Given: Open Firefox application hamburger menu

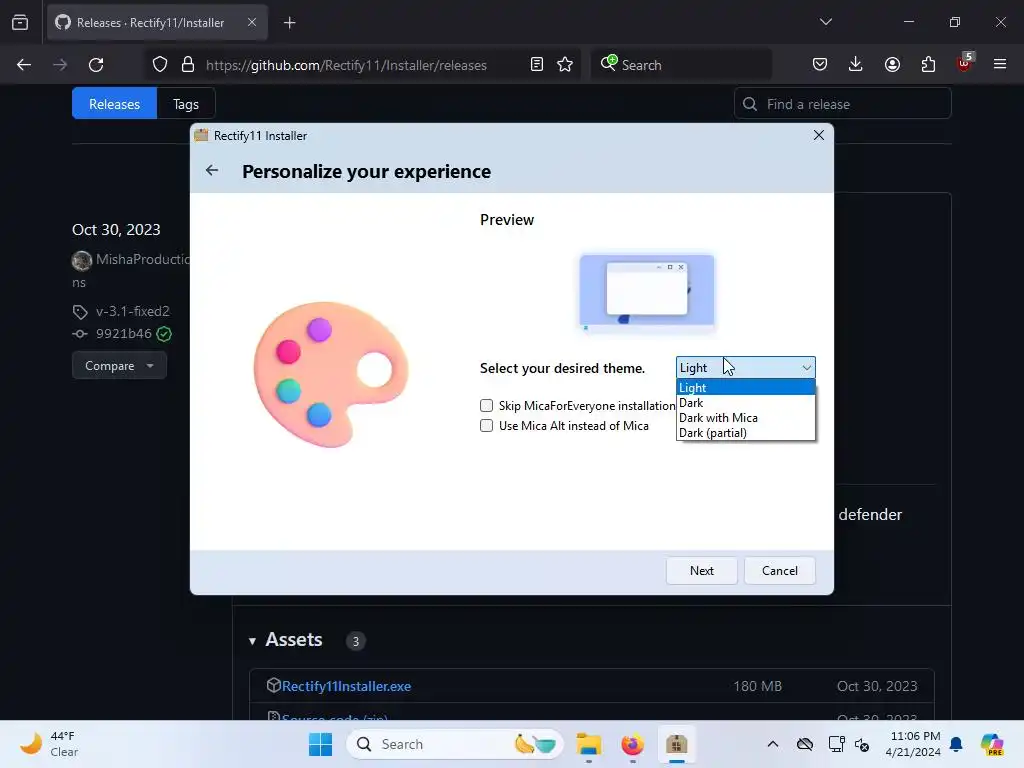Looking at the screenshot, I should click(1000, 65).
